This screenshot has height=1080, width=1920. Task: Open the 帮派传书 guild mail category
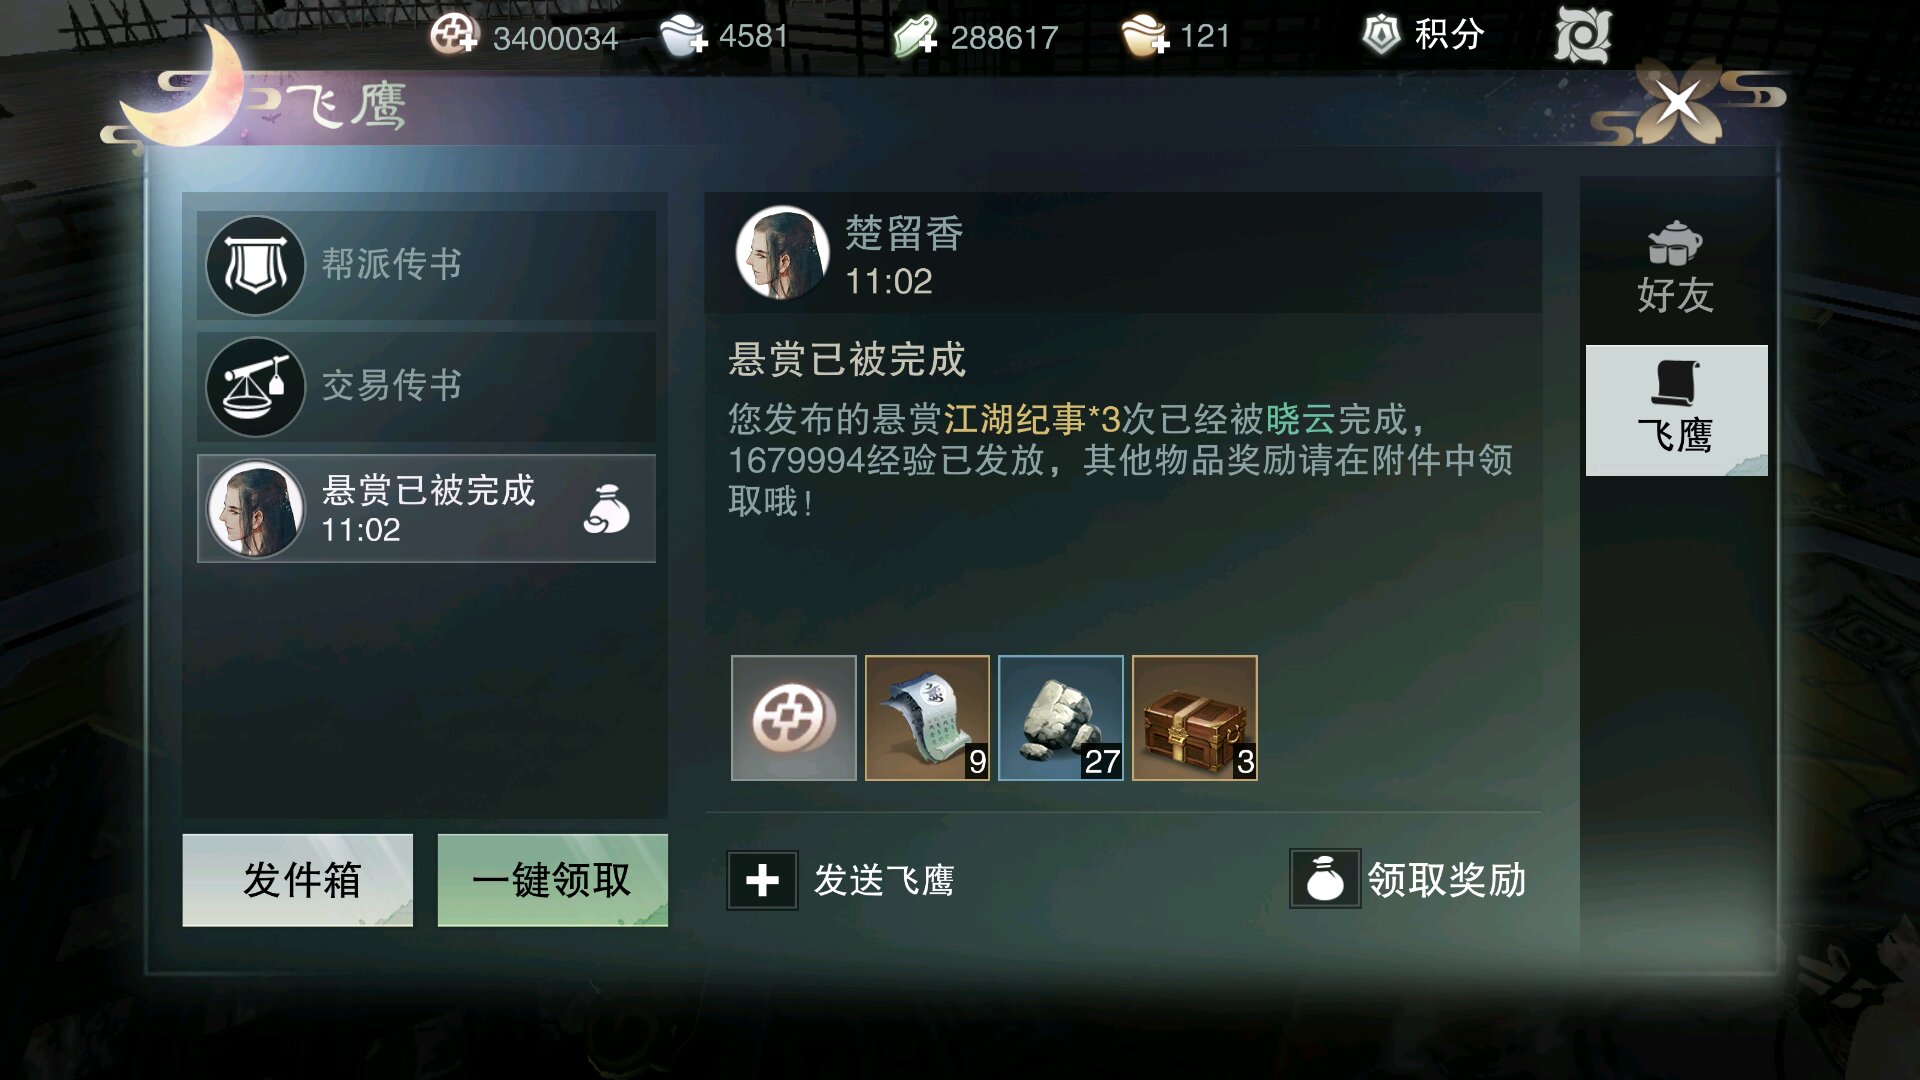click(x=426, y=265)
